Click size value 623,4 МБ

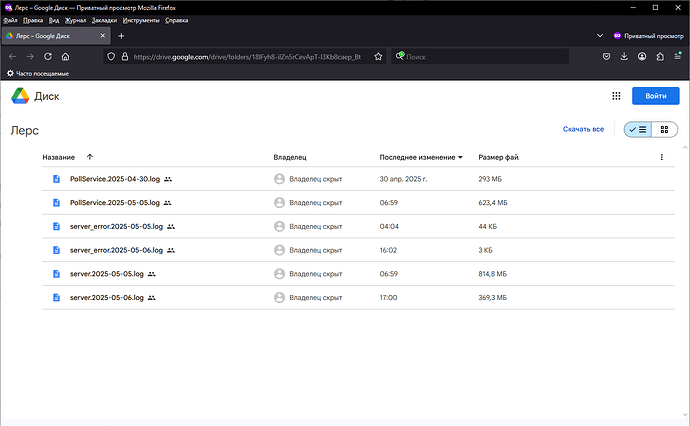(x=493, y=203)
